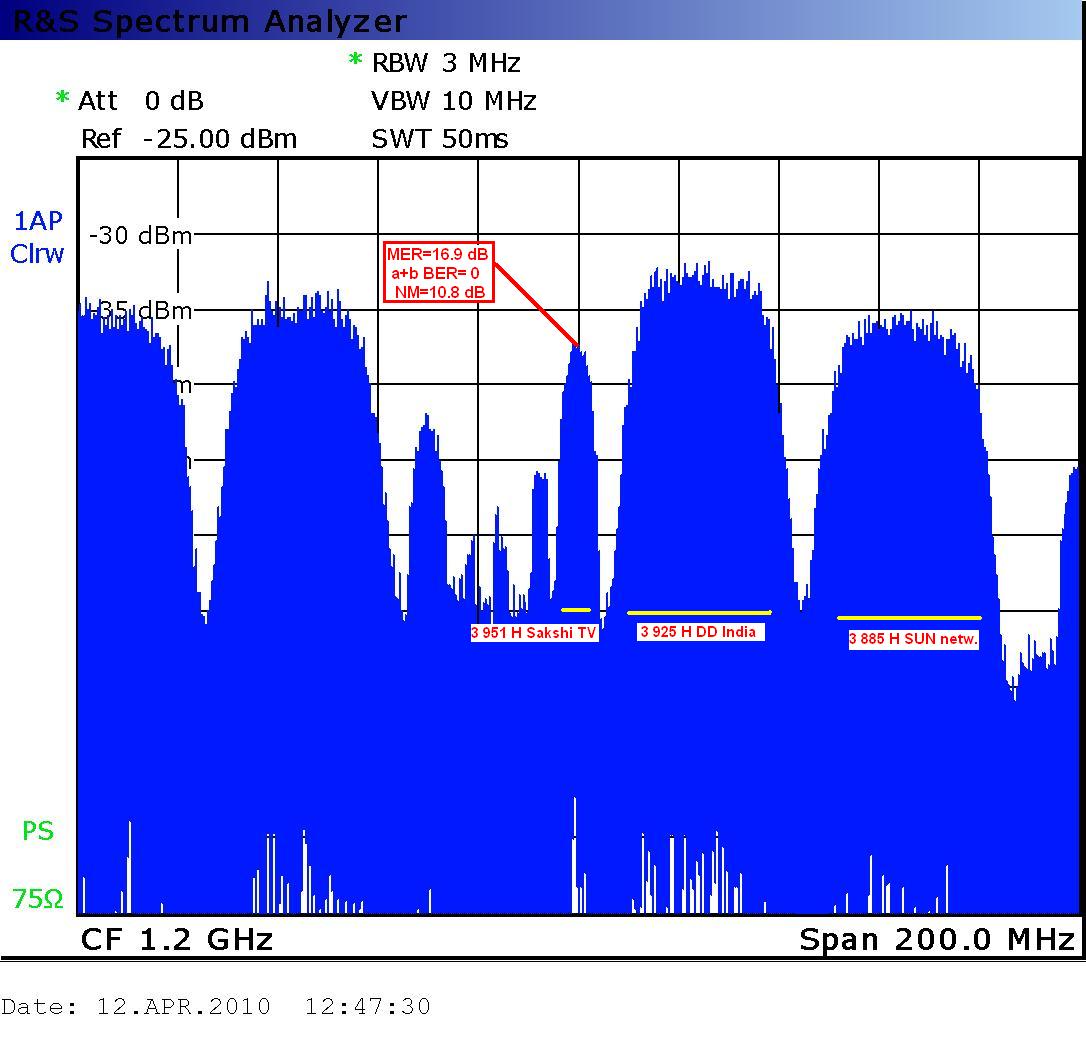The image size is (1086, 1054).
Task: Click the 1AP Clrw trace label
Action: [x=37, y=237]
